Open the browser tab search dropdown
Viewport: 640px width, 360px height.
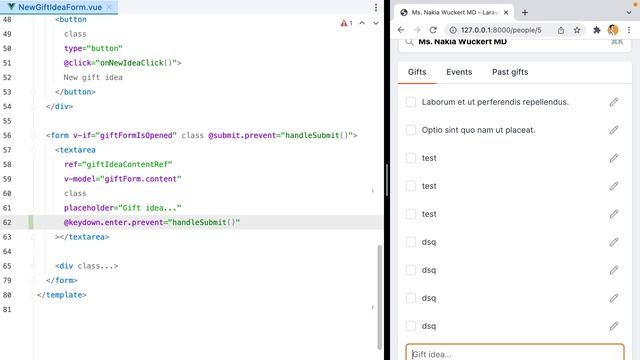[x=629, y=13]
